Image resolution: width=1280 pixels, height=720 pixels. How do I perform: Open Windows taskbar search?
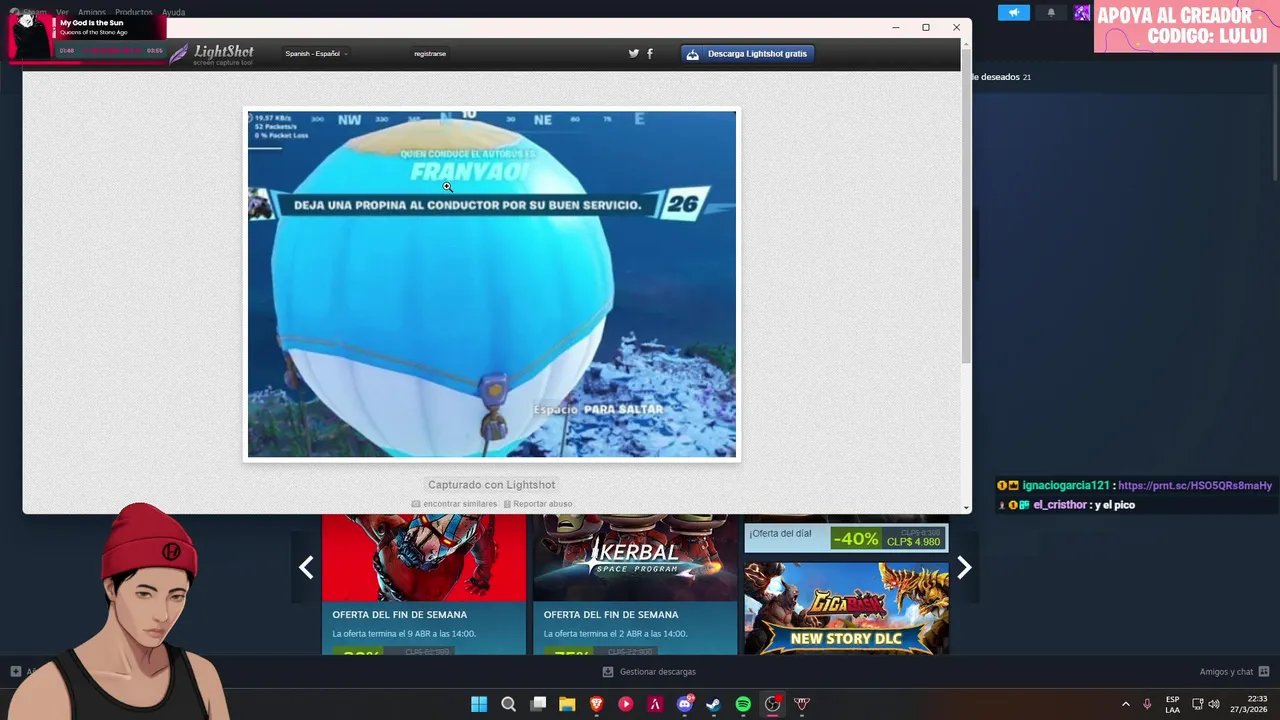[x=508, y=704]
